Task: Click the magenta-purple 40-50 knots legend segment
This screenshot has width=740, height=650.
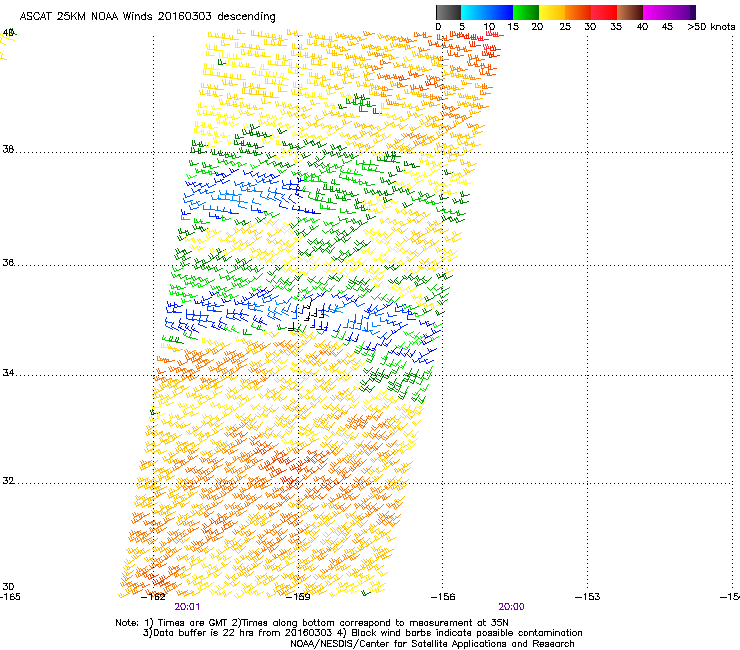Action: pyautogui.click(x=669, y=12)
